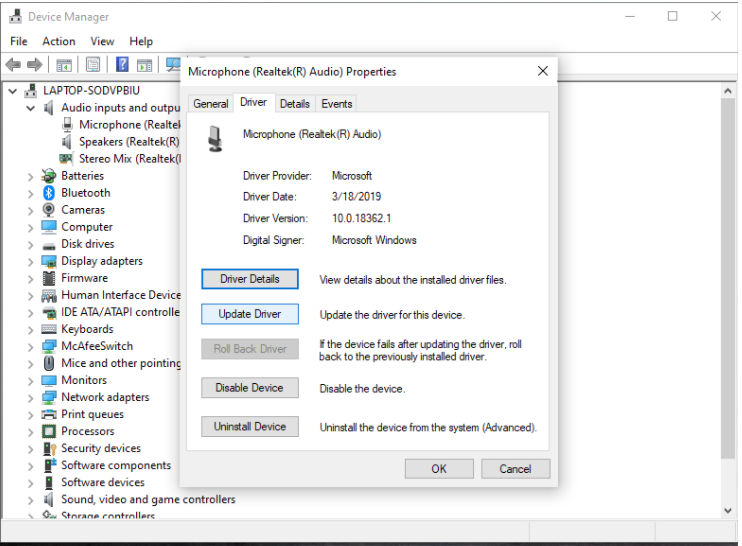Image resolution: width=742 pixels, height=546 pixels.
Task: Expand the Processors category
Action: [x=30, y=432]
